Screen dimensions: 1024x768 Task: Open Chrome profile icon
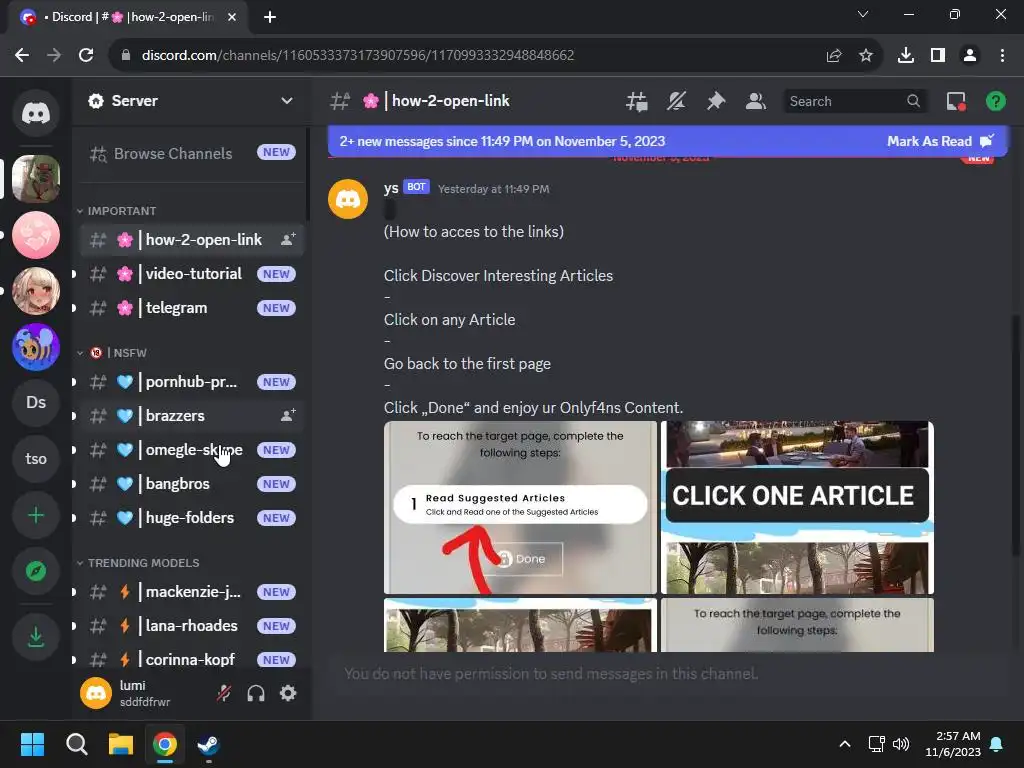point(970,56)
